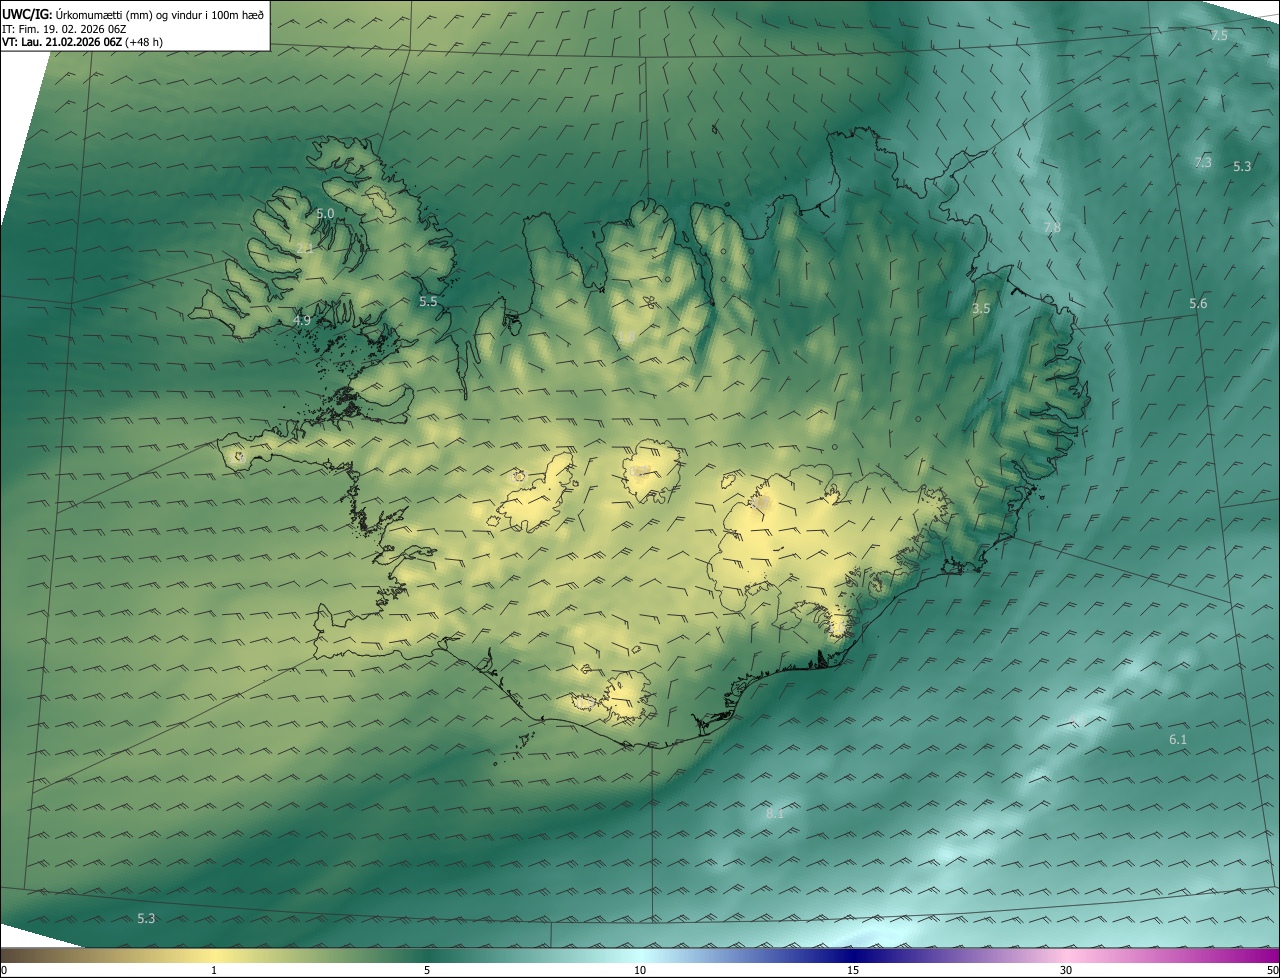The width and height of the screenshot is (1280, 978).
Task: Click the 5.3 label nearest the color scale
Action: click(x=146, y=918)
